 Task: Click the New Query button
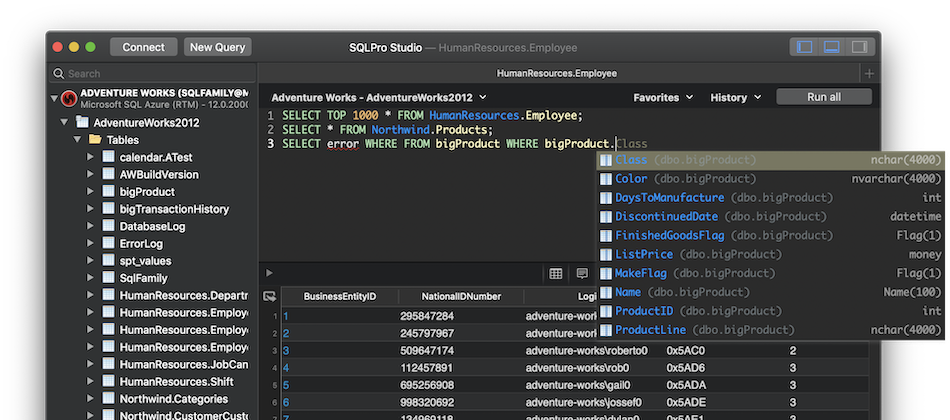pos(218,47)
